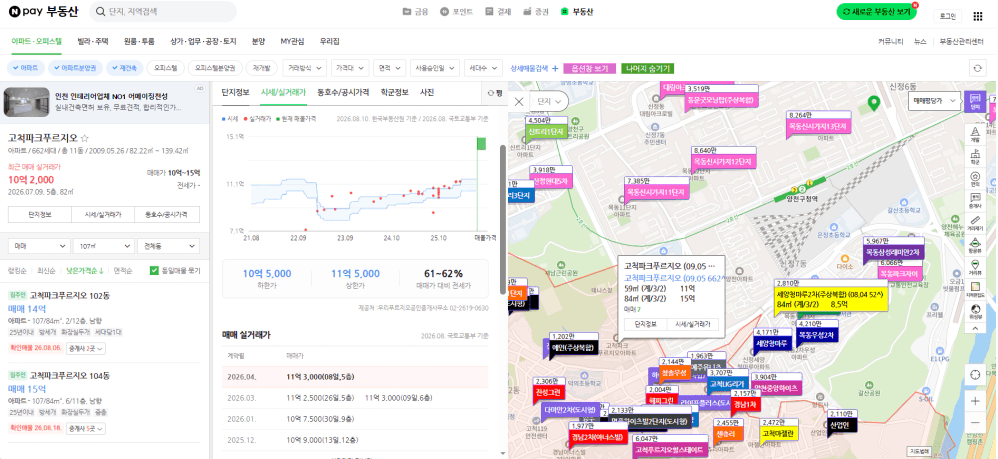
Task: Open the 지적편집도 cadastral map layer
Action: pyautogui.click(x=974, y=290)
